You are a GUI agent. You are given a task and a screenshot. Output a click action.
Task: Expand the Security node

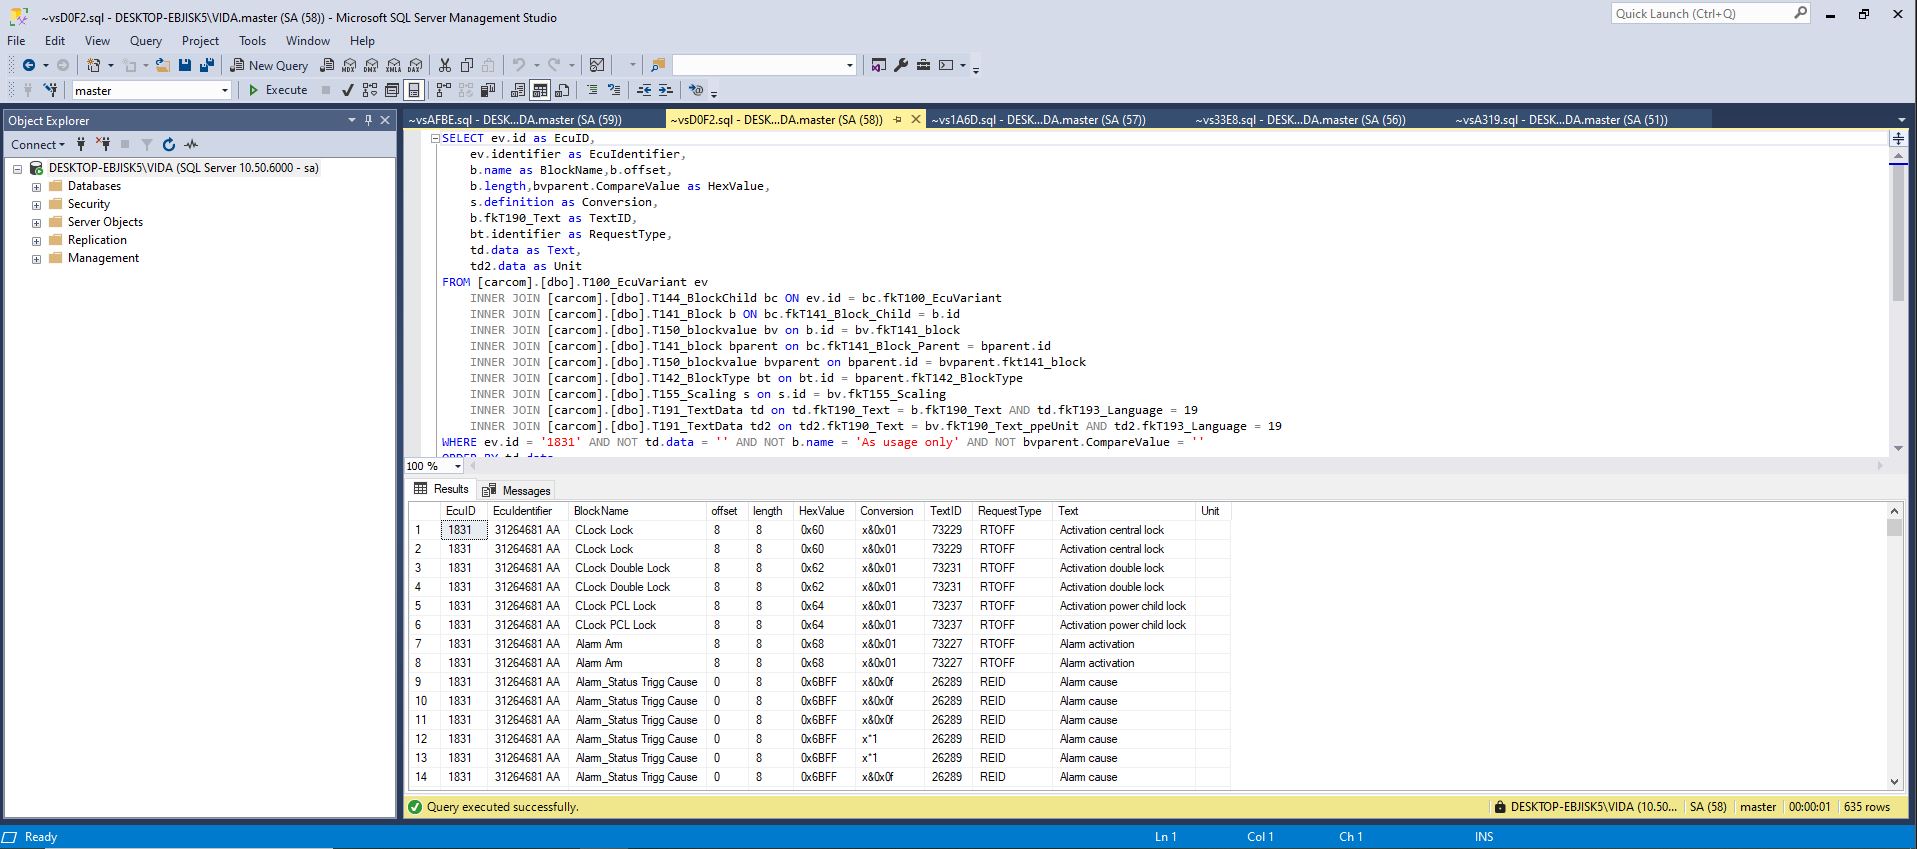pyautogui.click(x=37, y=205)
